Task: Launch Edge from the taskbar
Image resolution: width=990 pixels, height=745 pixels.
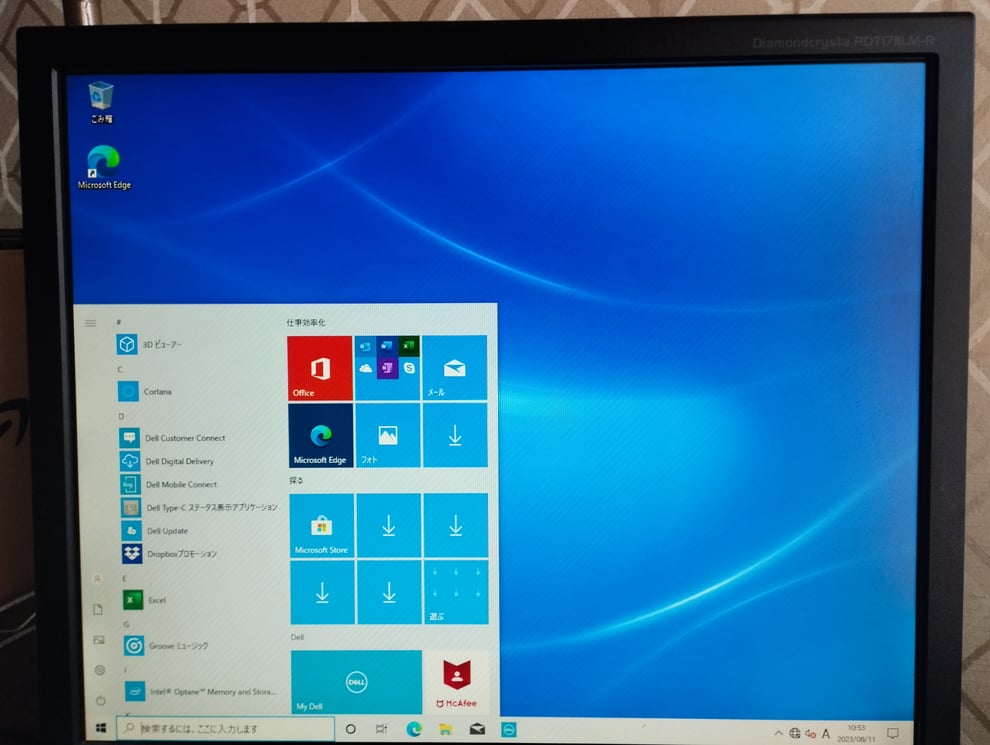Action: [414, 729]
